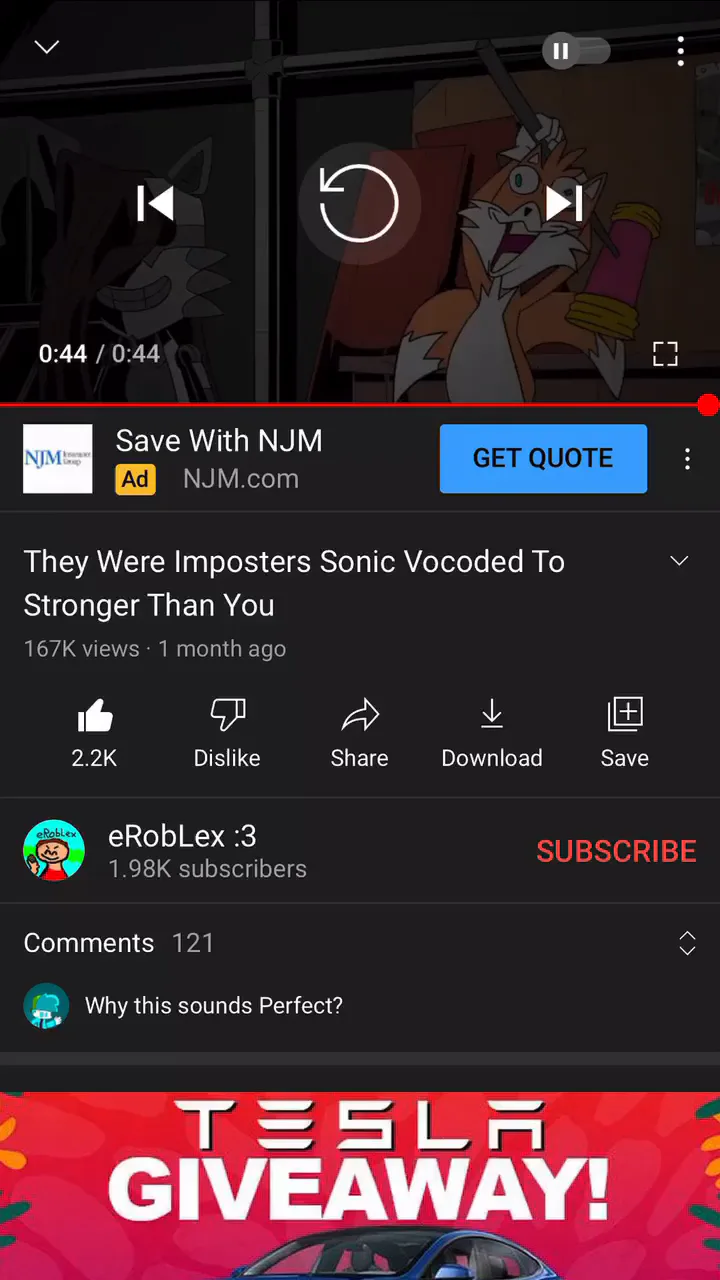Screen dimensions: 720x1280
Task: Download the video
Action: point(492,734)
